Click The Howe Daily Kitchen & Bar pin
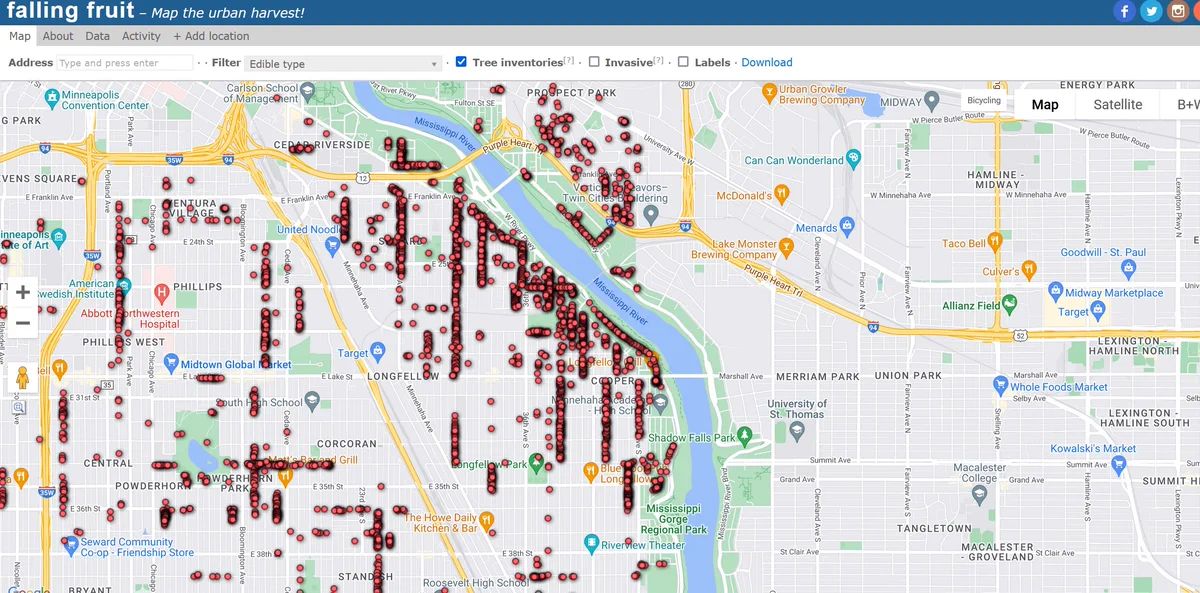 [487, 520]
